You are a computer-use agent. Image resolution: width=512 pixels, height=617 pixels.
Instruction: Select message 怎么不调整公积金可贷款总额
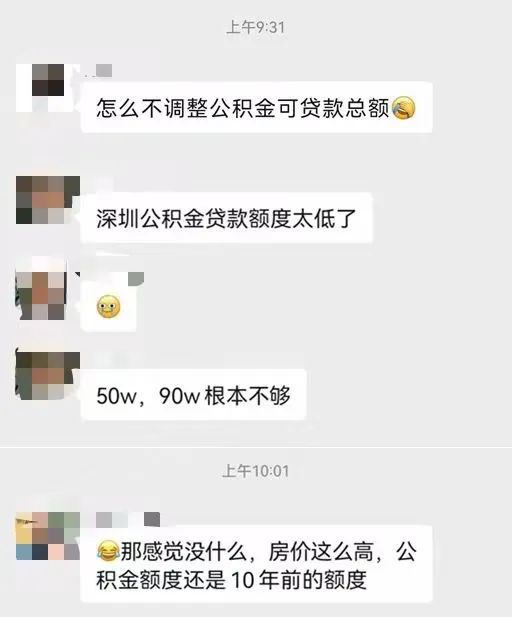click(257, 107)
